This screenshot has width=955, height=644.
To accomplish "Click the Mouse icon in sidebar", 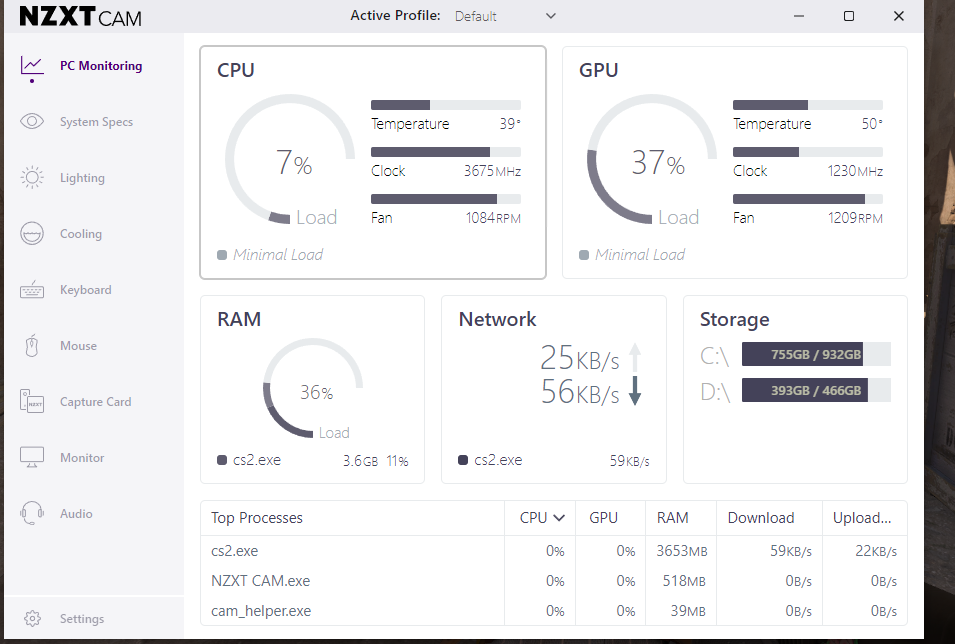I will click(x=32, y=345).
